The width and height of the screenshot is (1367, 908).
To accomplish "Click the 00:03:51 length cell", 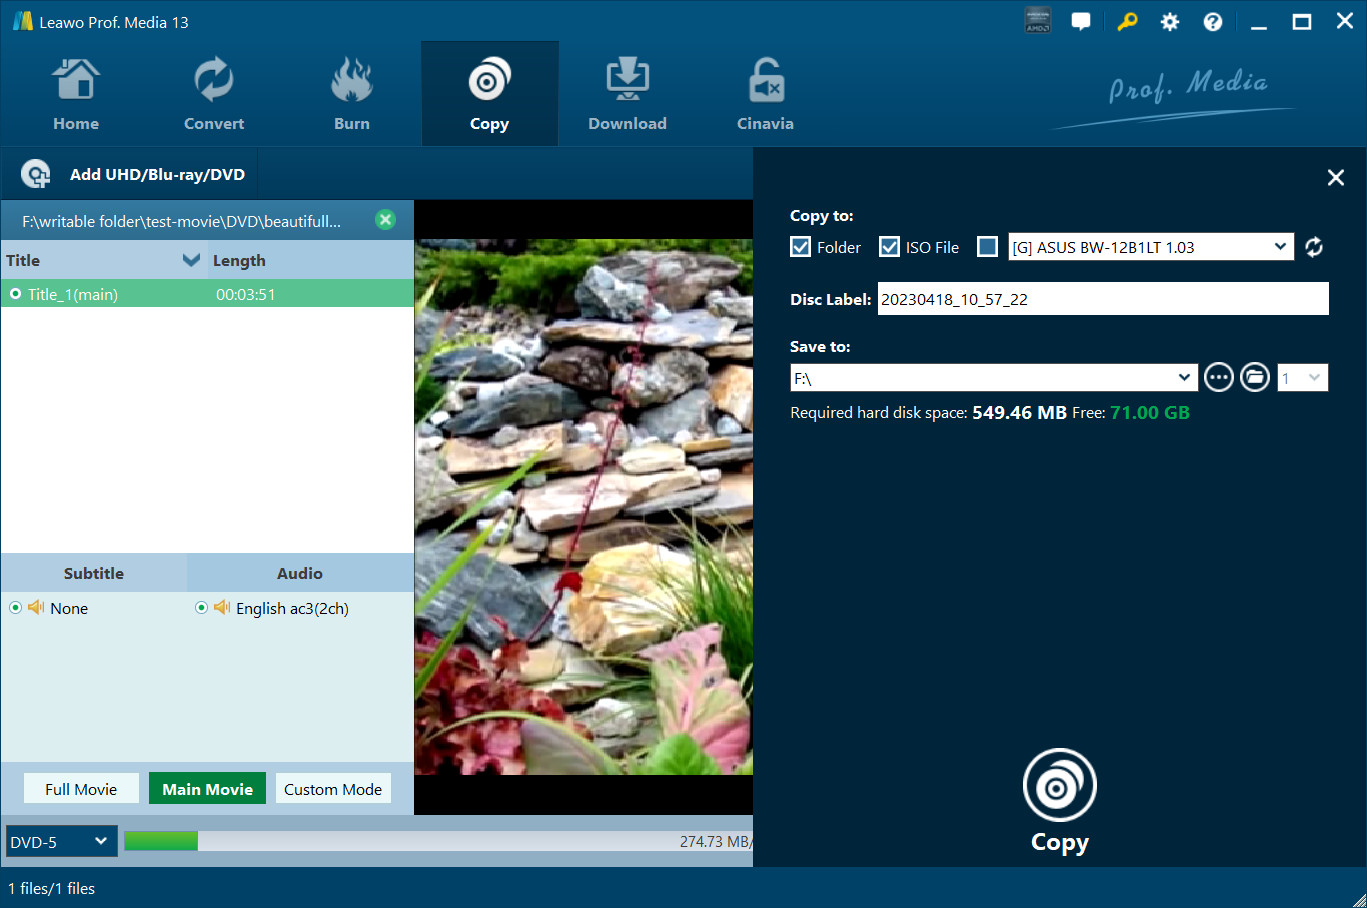I will click(x=246, y=294).
